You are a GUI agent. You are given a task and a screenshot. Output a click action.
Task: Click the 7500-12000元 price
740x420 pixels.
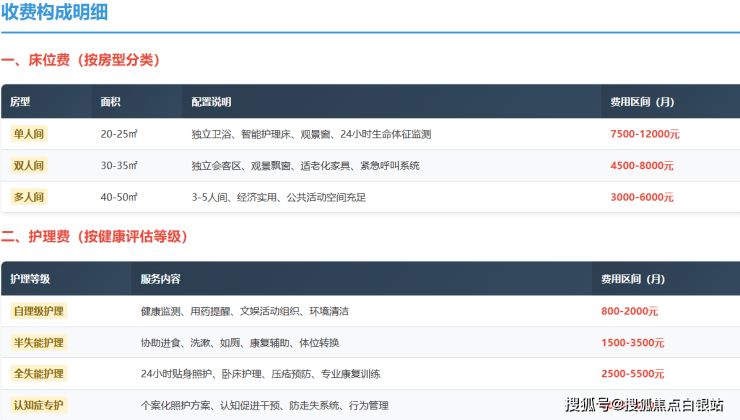coord(645,134)
